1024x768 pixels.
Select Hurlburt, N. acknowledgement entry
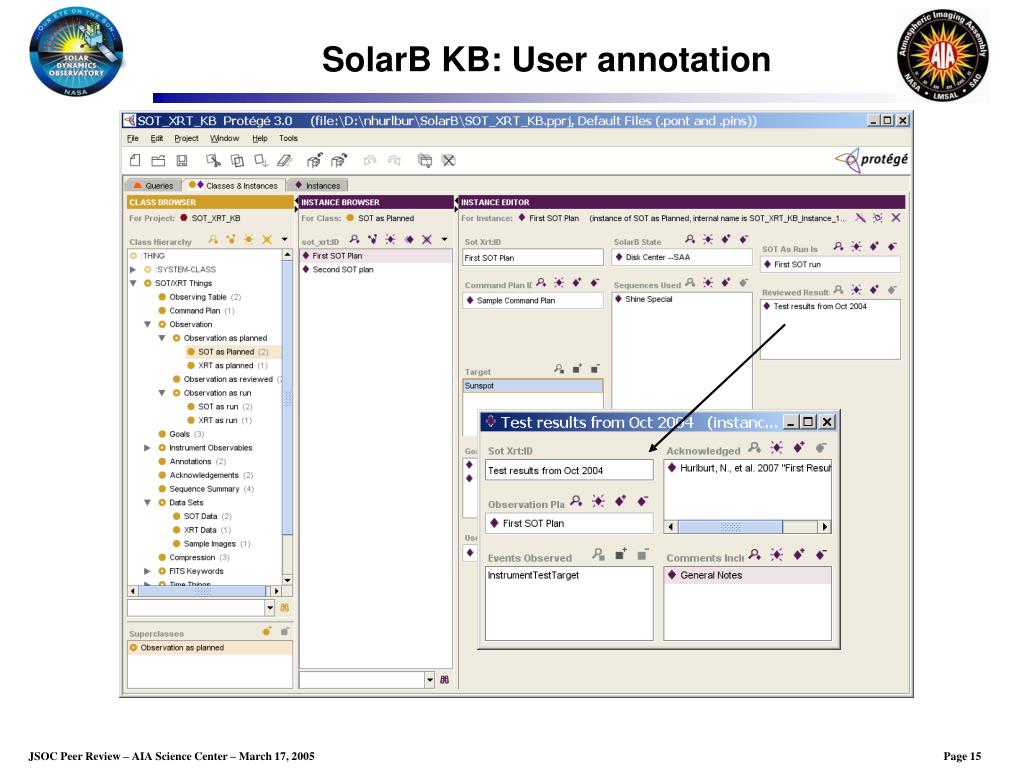click(748, 468)
